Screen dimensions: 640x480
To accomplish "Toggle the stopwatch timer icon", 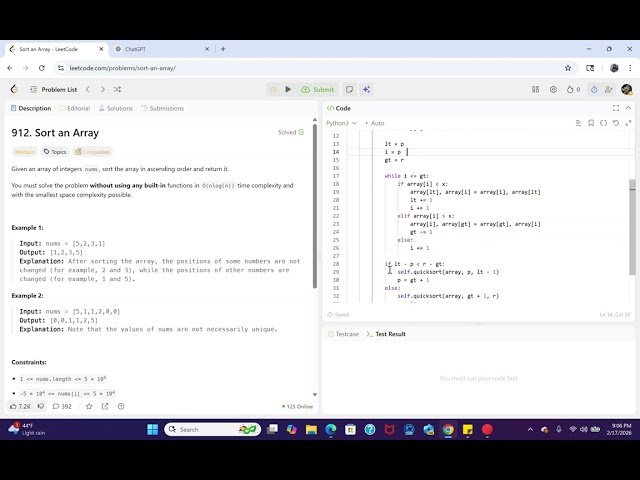I will (594, 89).
